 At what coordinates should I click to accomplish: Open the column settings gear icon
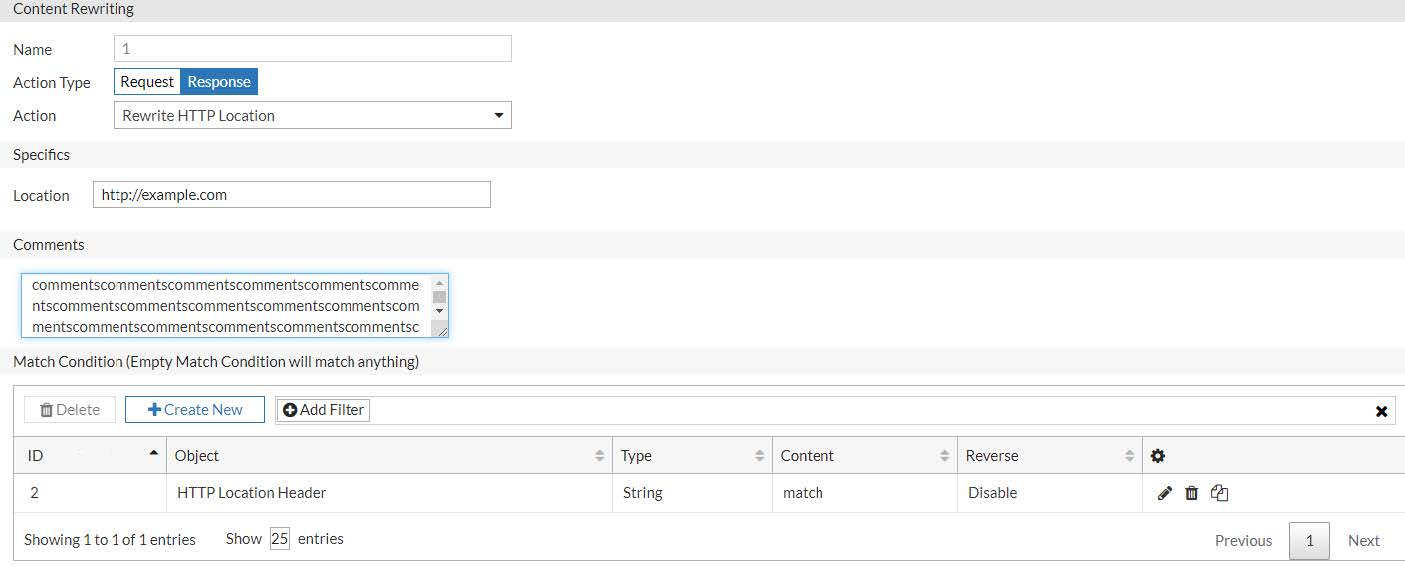pyautogui.click(x=1158, y=456)
